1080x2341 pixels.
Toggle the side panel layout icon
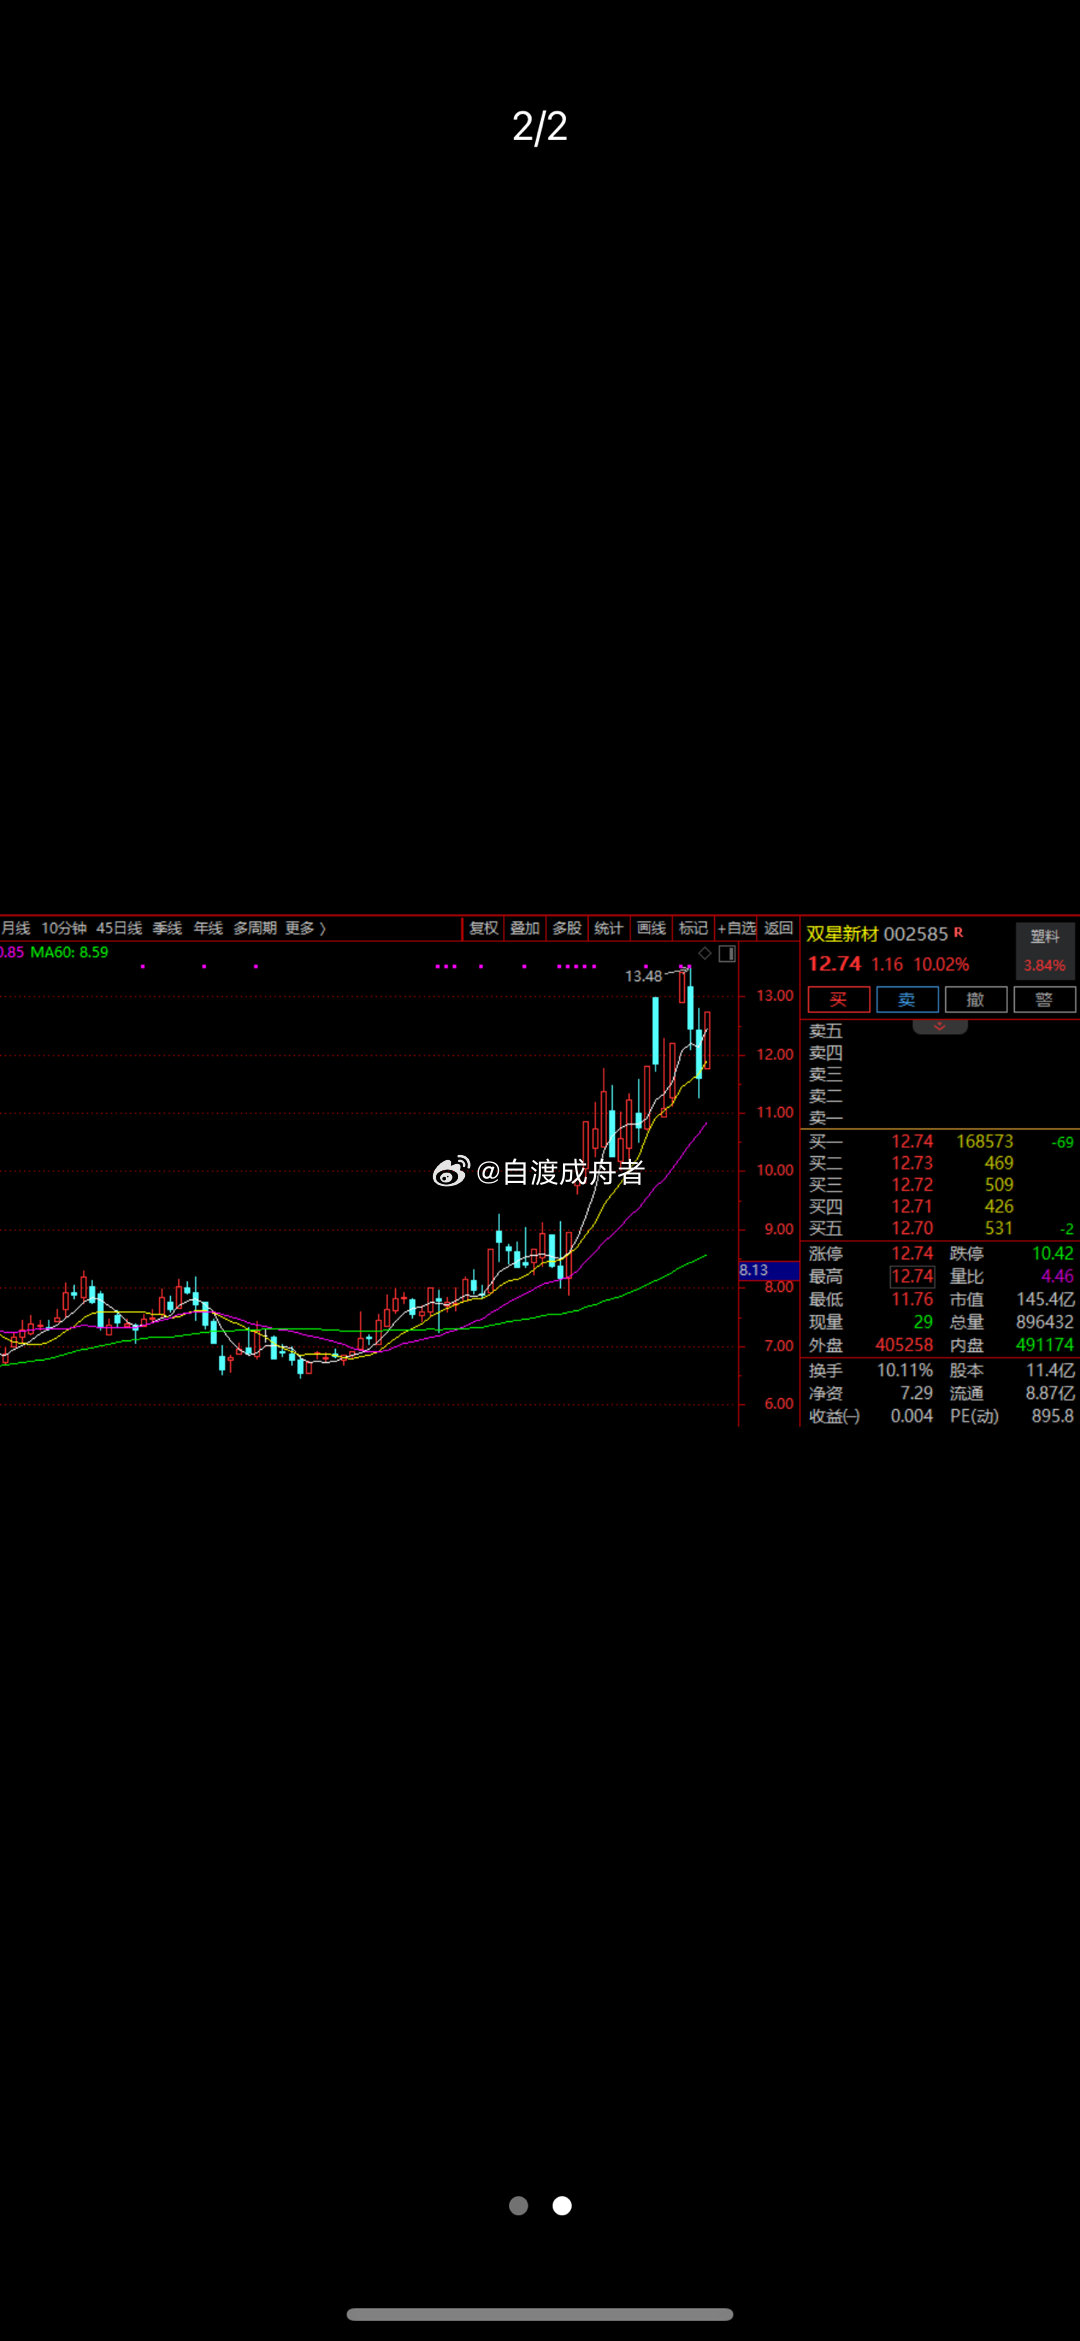pos(727,953)
